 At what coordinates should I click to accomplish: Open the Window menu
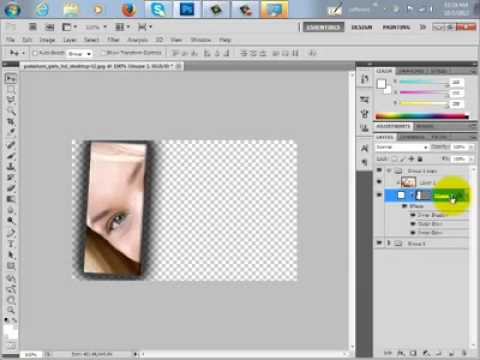[x=201, y=40]
